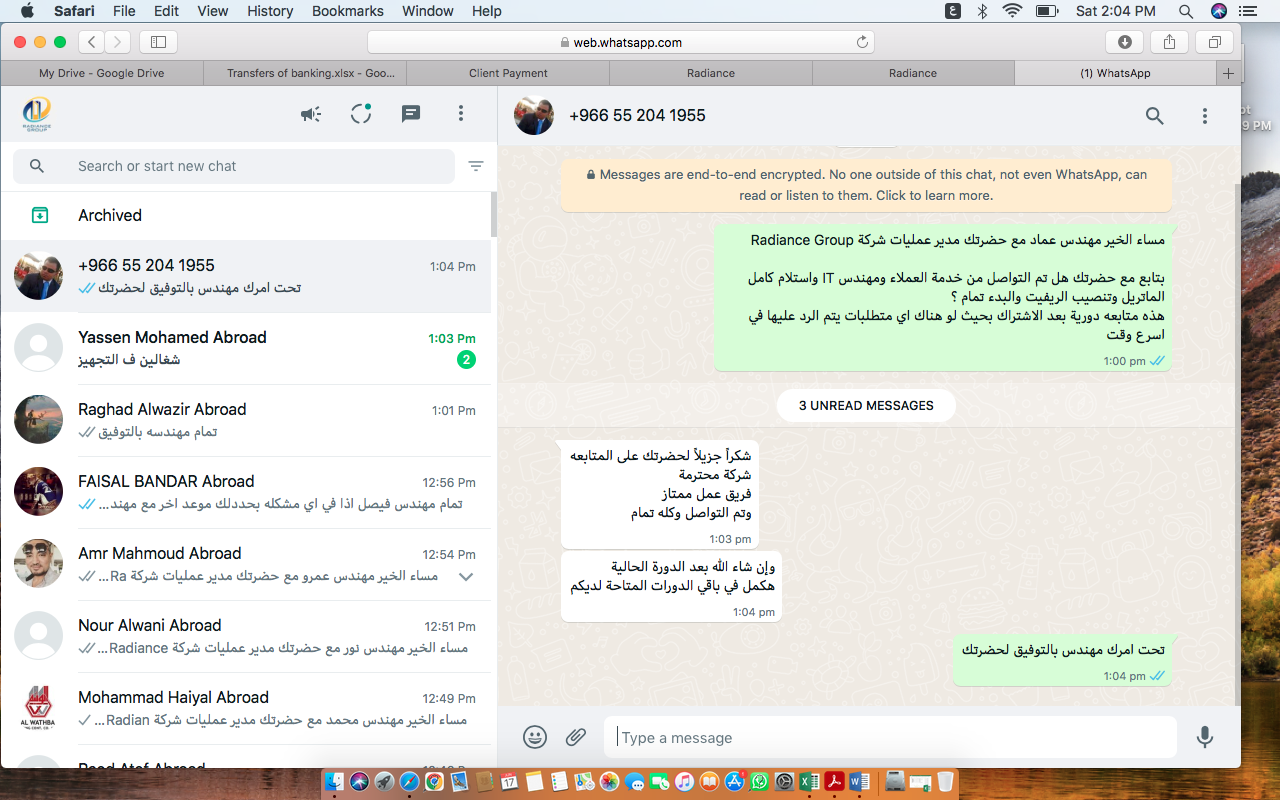The width and height of the screenshot is (1280, 800).
Task: Click the chat list scrollbar
Action: click(x=494, y=215)
